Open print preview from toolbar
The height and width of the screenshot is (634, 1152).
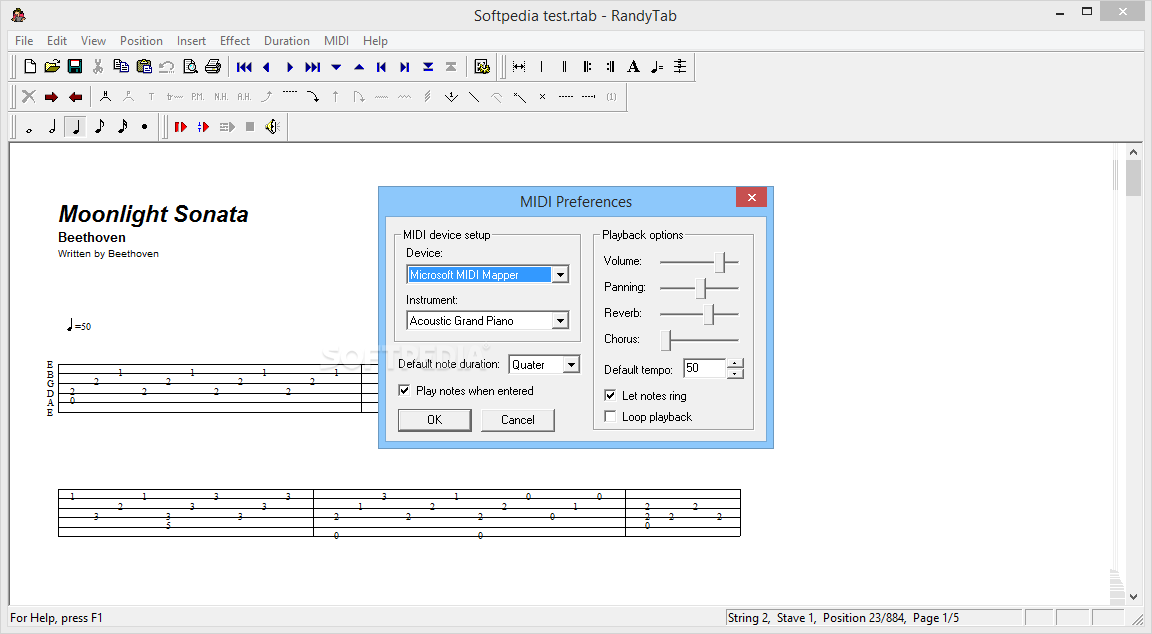pos(190,67)
